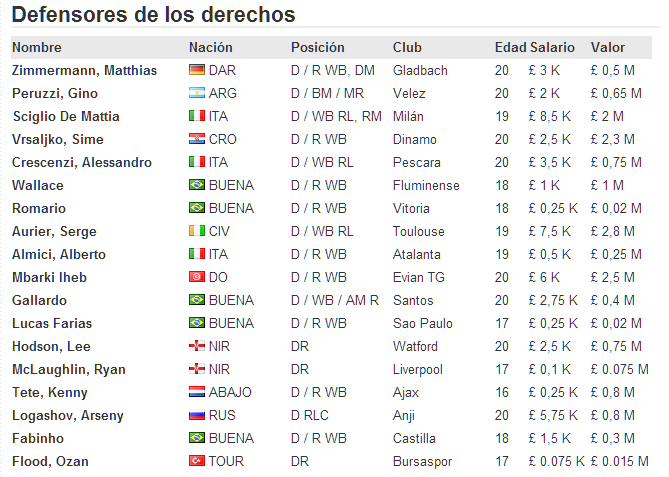The height and width of the screenshot is (477, 669).
Task: Click the Brazilian flag in Wallace's row
Action: (197, 185)
